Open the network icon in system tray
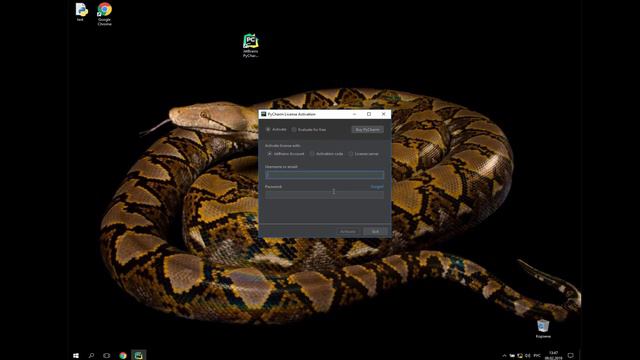The image size is (640, 360). [520, 356]
